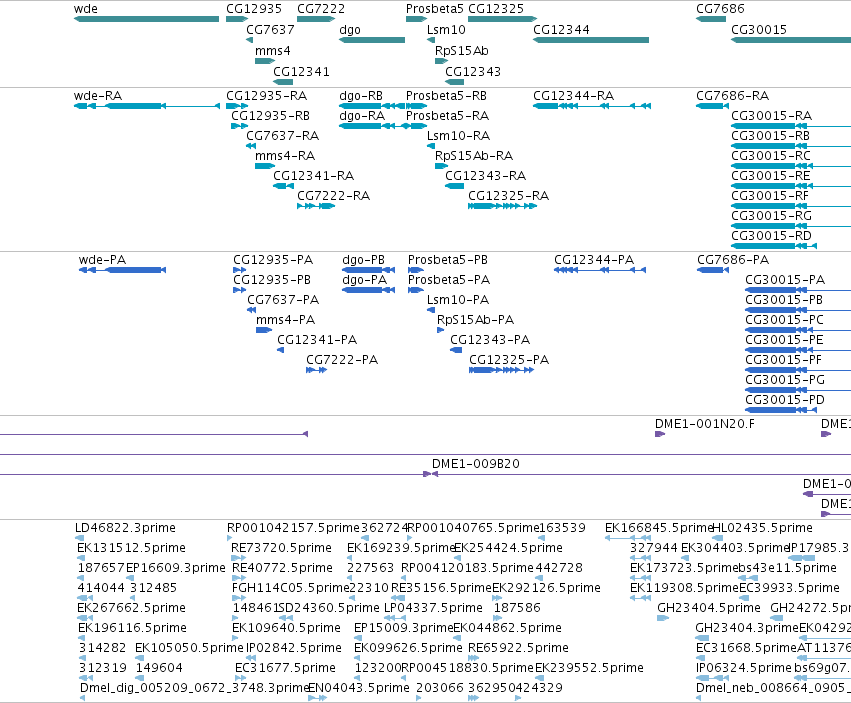Viewport: 851px width, 703px height.
Task: Open the wde-RA transcript label
Action: 98,96
